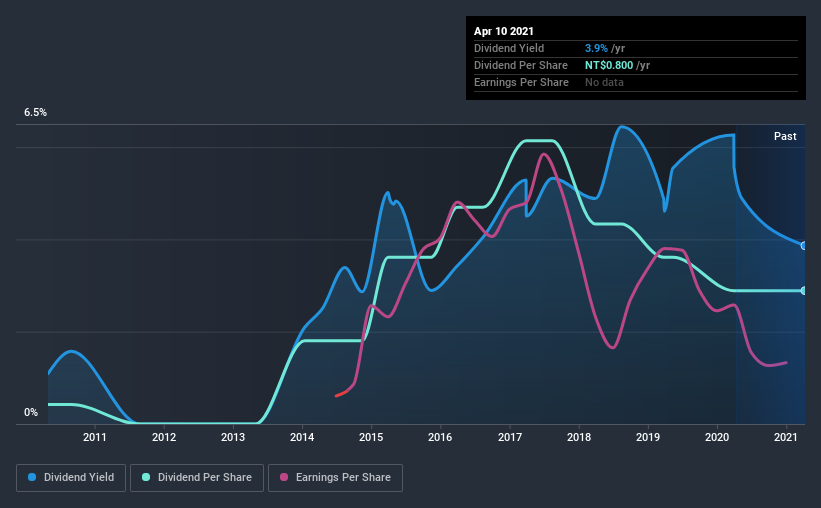
Task: Click the 2016 x-axis label
Action: point(440,437)
